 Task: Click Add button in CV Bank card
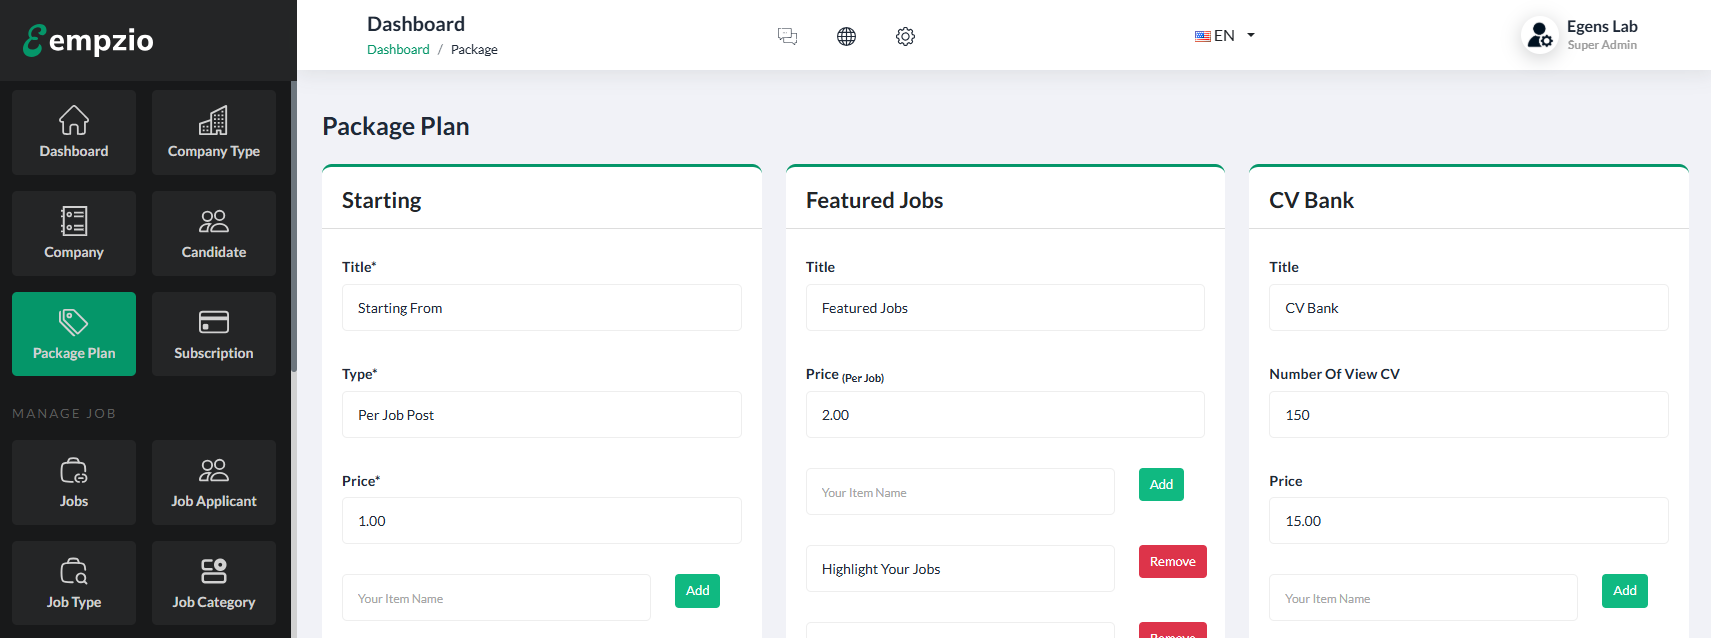[1624, 591]
